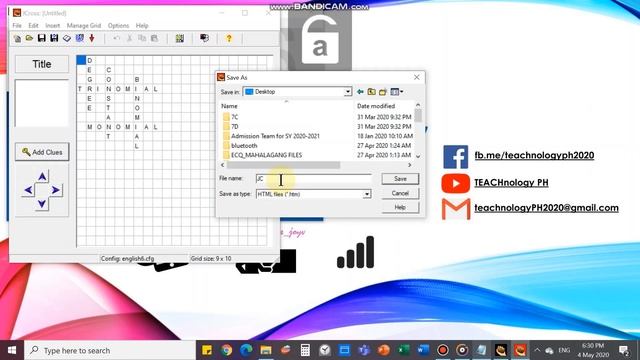Select the blue highlighted top-left grid cell

[x=81, y=60]
